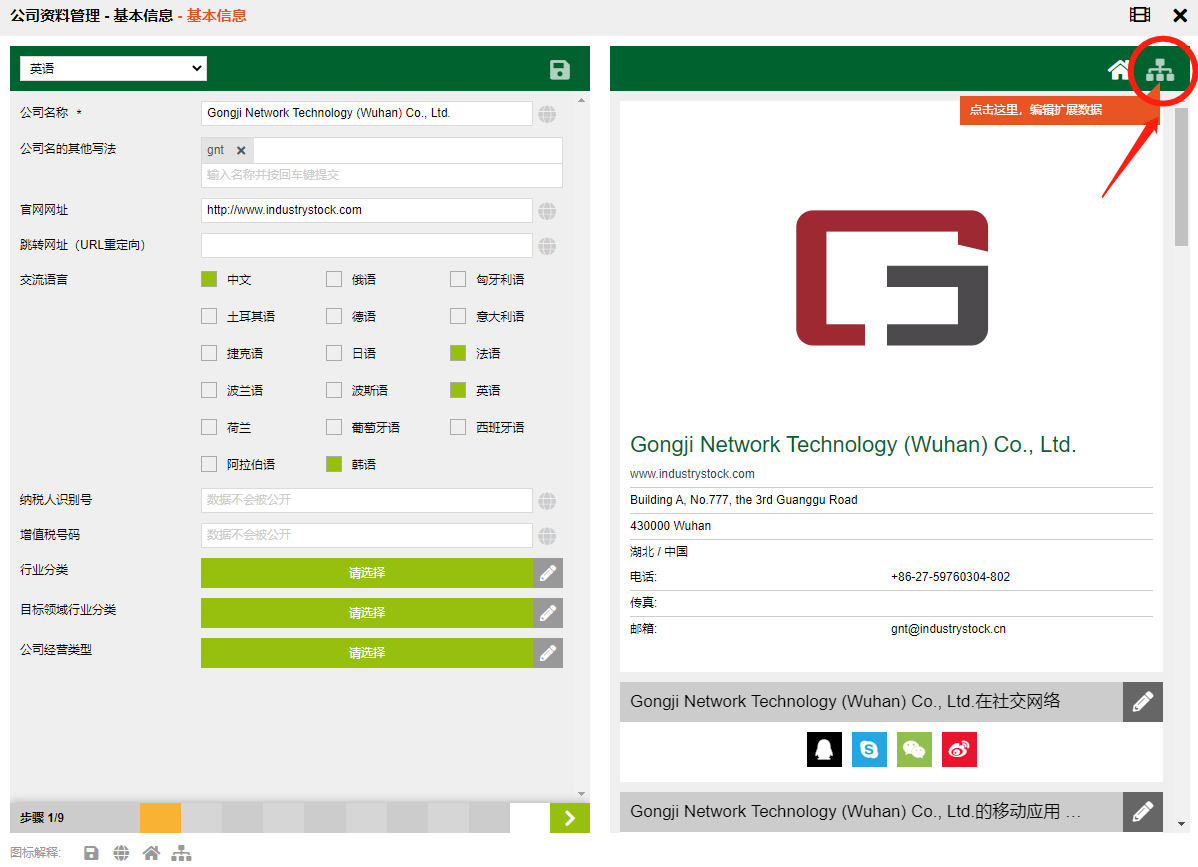
Task: Click the film strip icon at top right
Action: (1140, 15)
